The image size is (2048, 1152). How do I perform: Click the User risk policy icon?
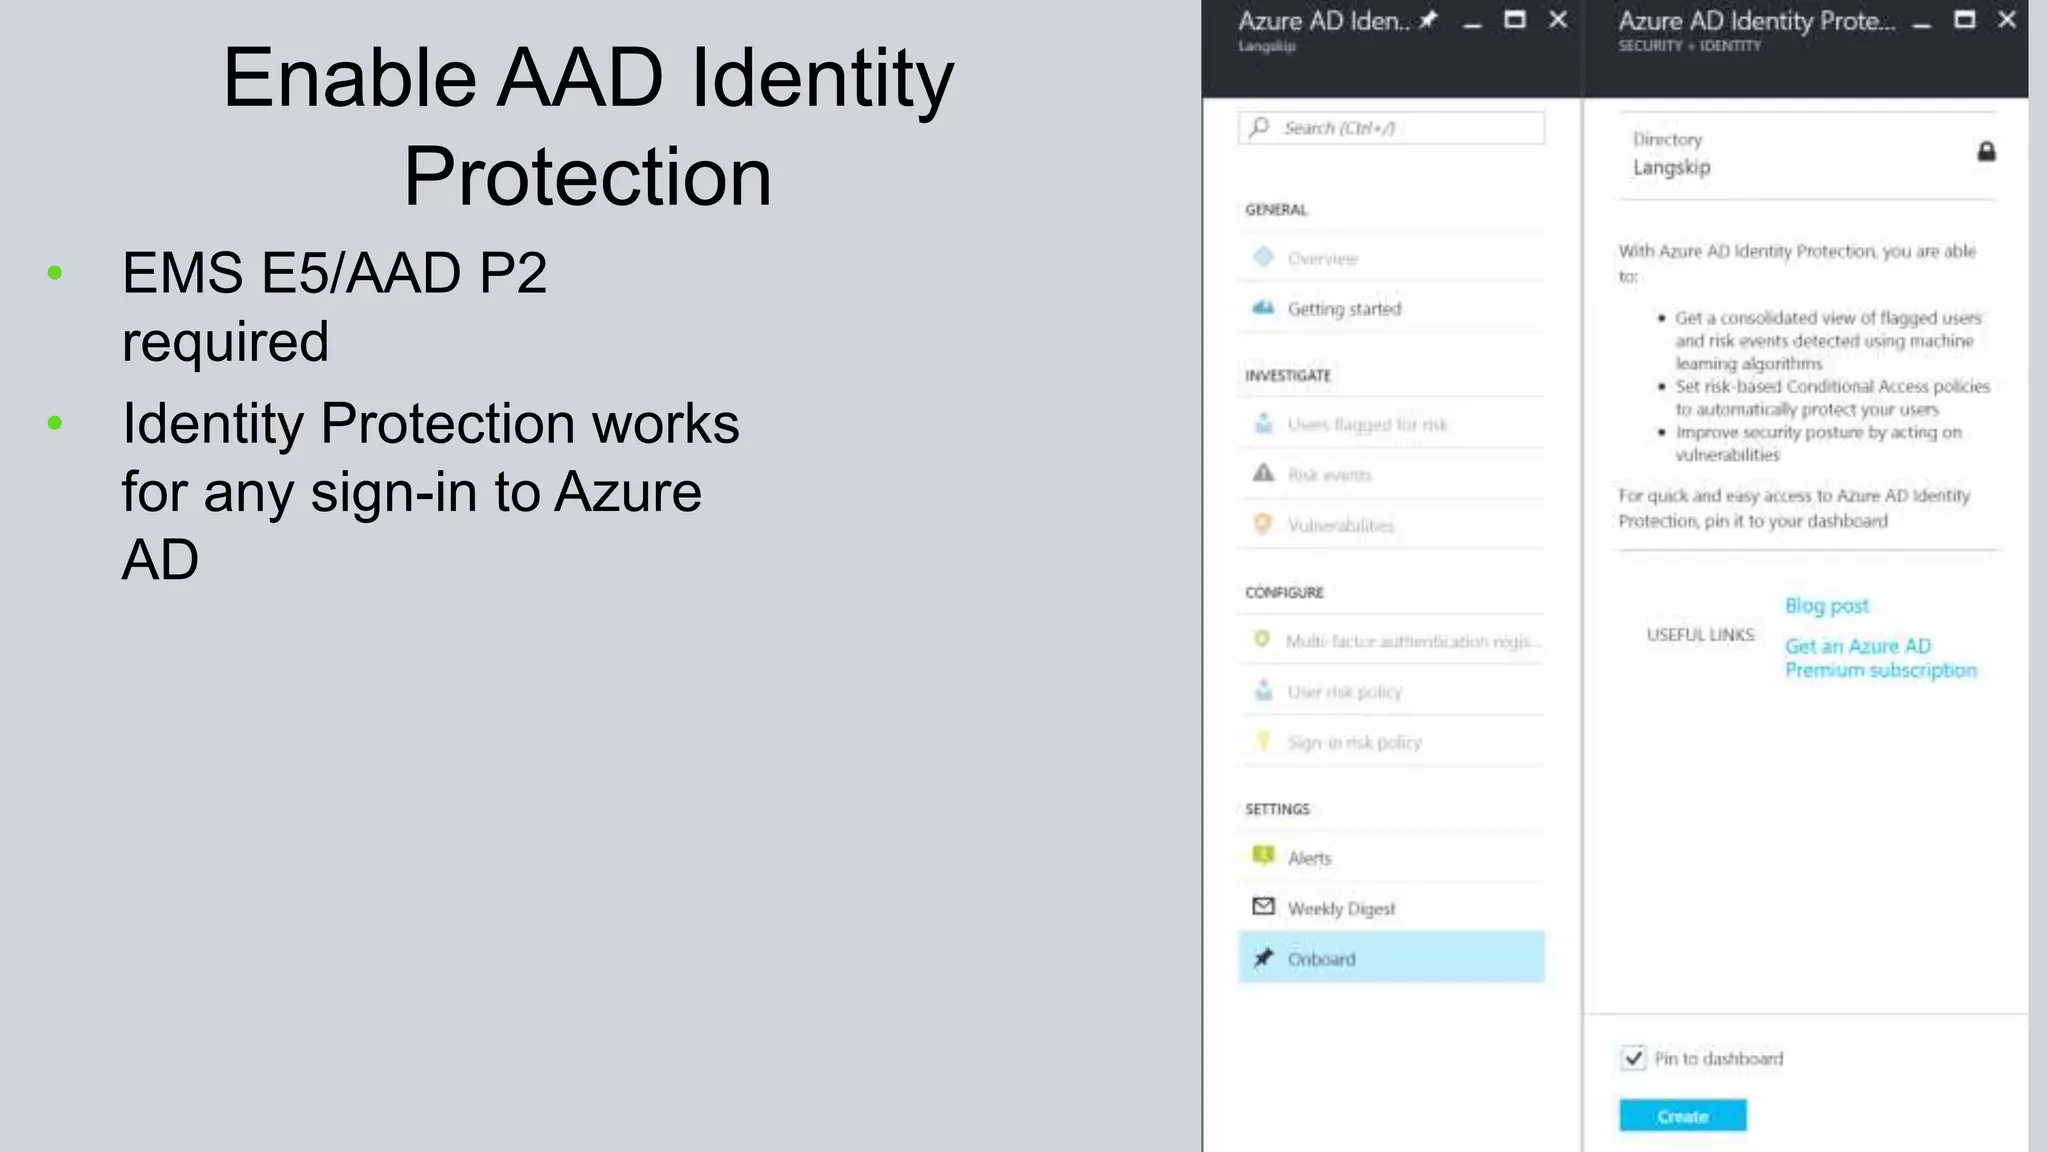(x=1263, y=690)
